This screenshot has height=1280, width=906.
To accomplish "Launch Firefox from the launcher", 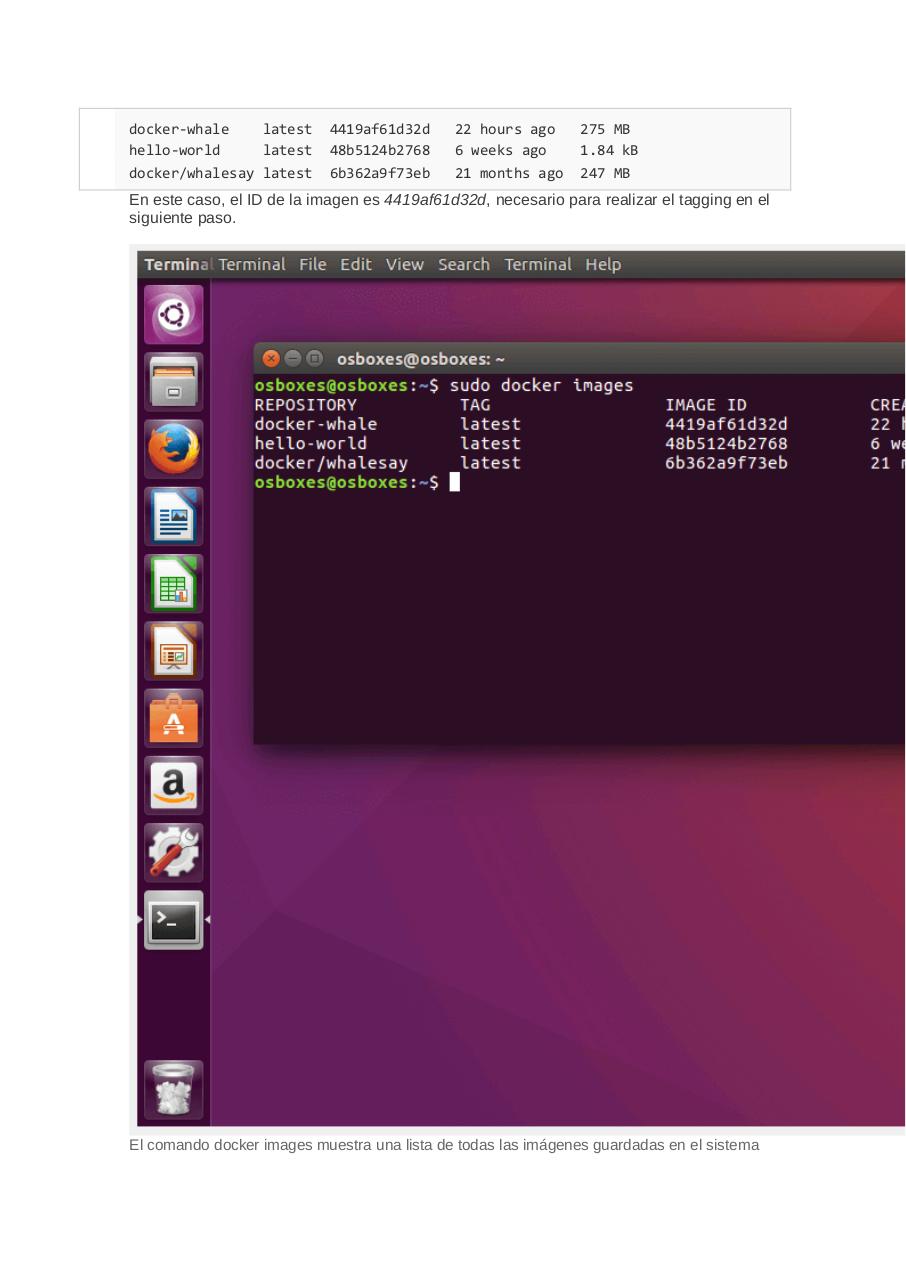I will (x=173, y=448).
